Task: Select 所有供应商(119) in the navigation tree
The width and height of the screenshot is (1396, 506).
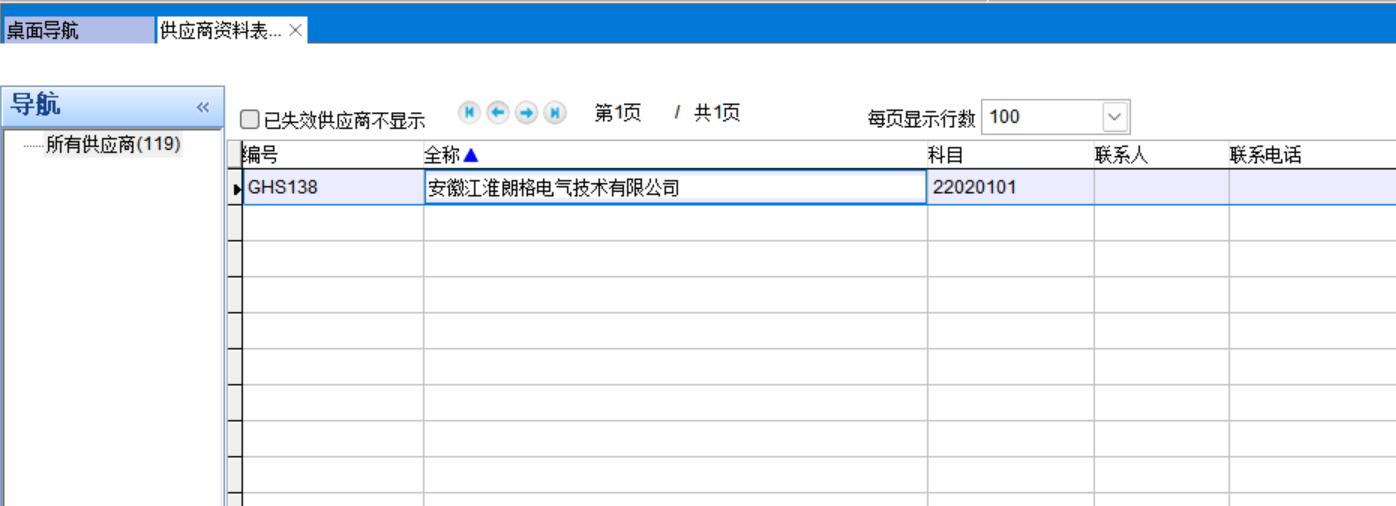Action: pos(113,145)
